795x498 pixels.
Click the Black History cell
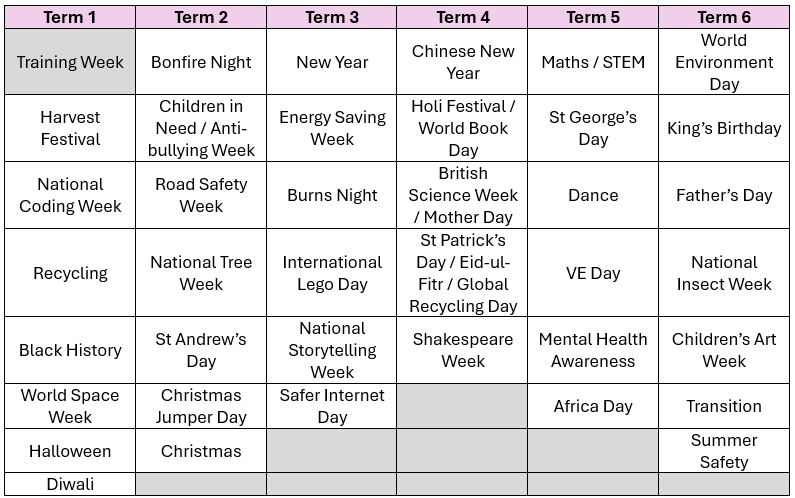coord(70,350)
